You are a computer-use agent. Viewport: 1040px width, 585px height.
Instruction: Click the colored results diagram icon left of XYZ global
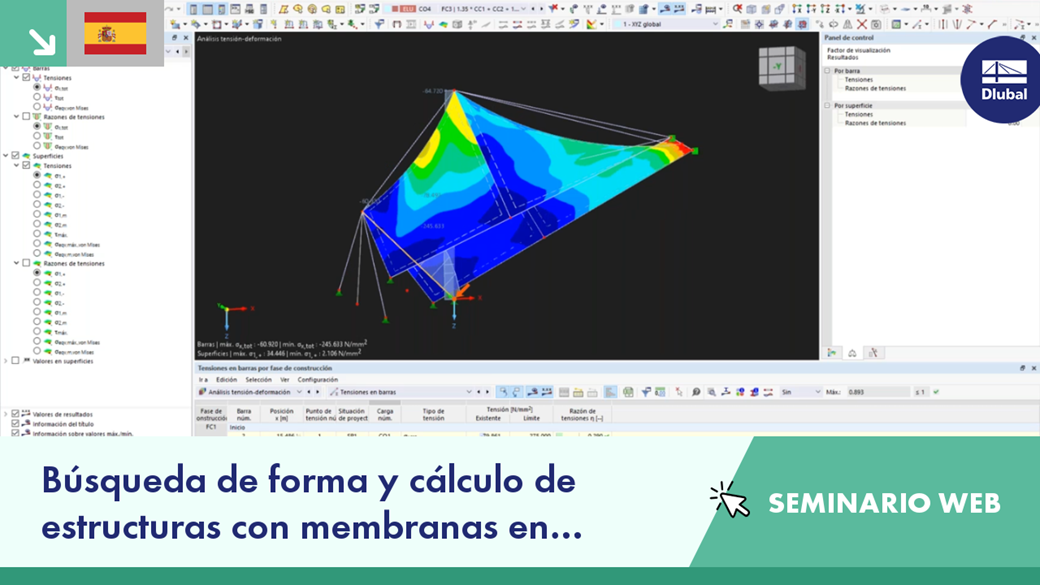[591, 25]
